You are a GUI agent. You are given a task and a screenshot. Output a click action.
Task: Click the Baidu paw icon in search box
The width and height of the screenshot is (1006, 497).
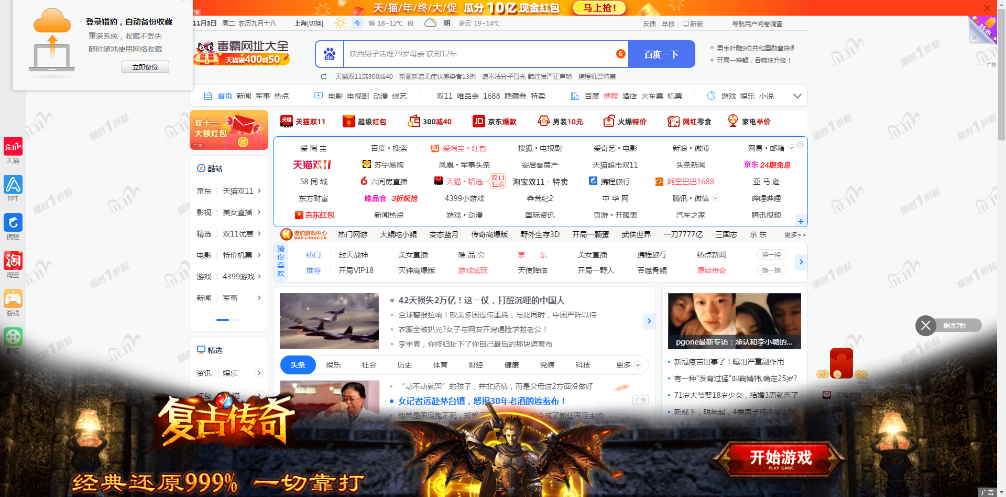pyautogui.click(x=330, y=54)
